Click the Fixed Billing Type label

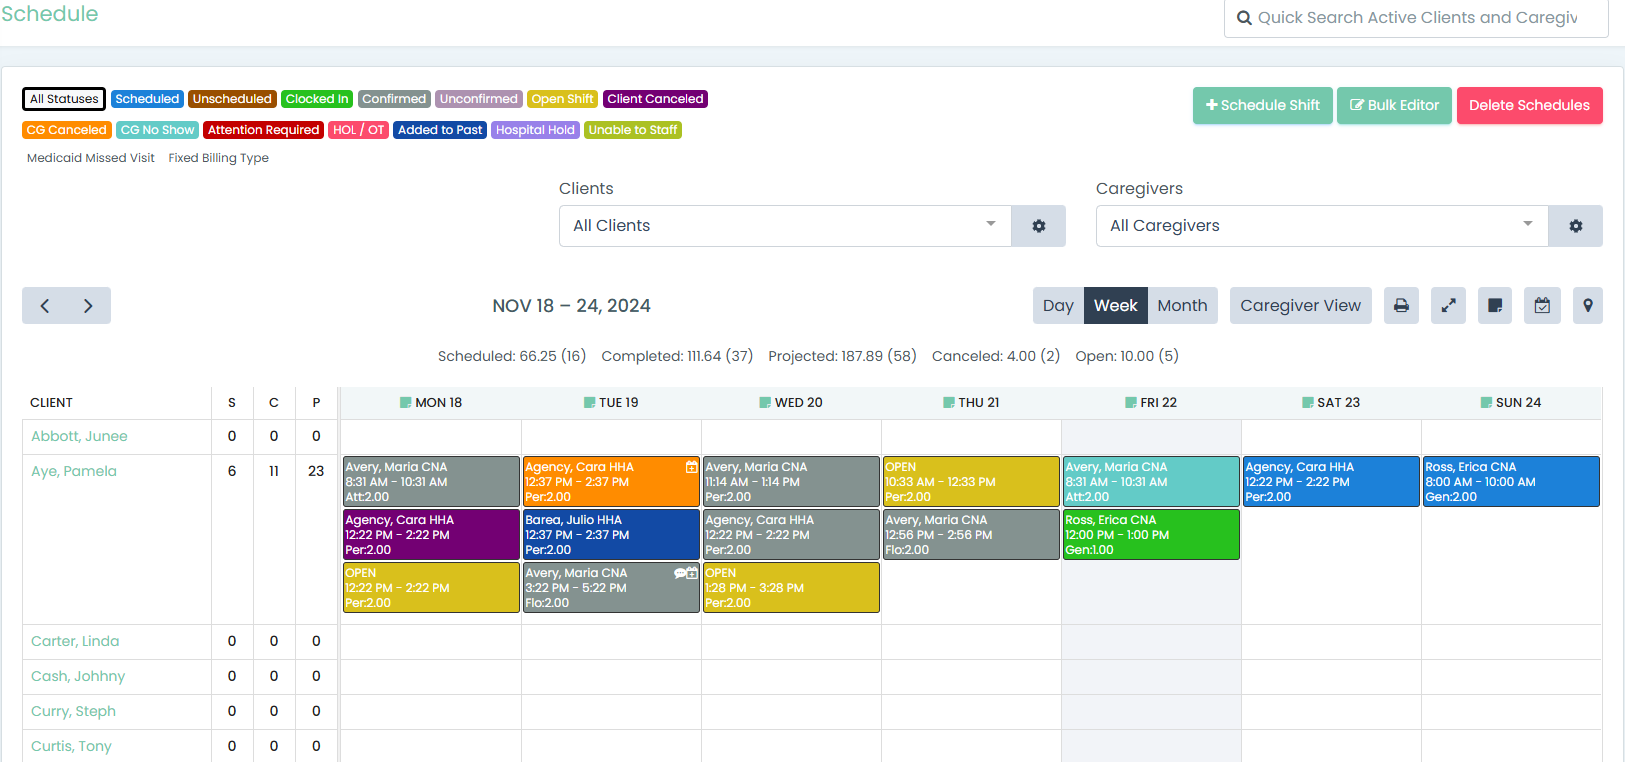pos(218,158)
